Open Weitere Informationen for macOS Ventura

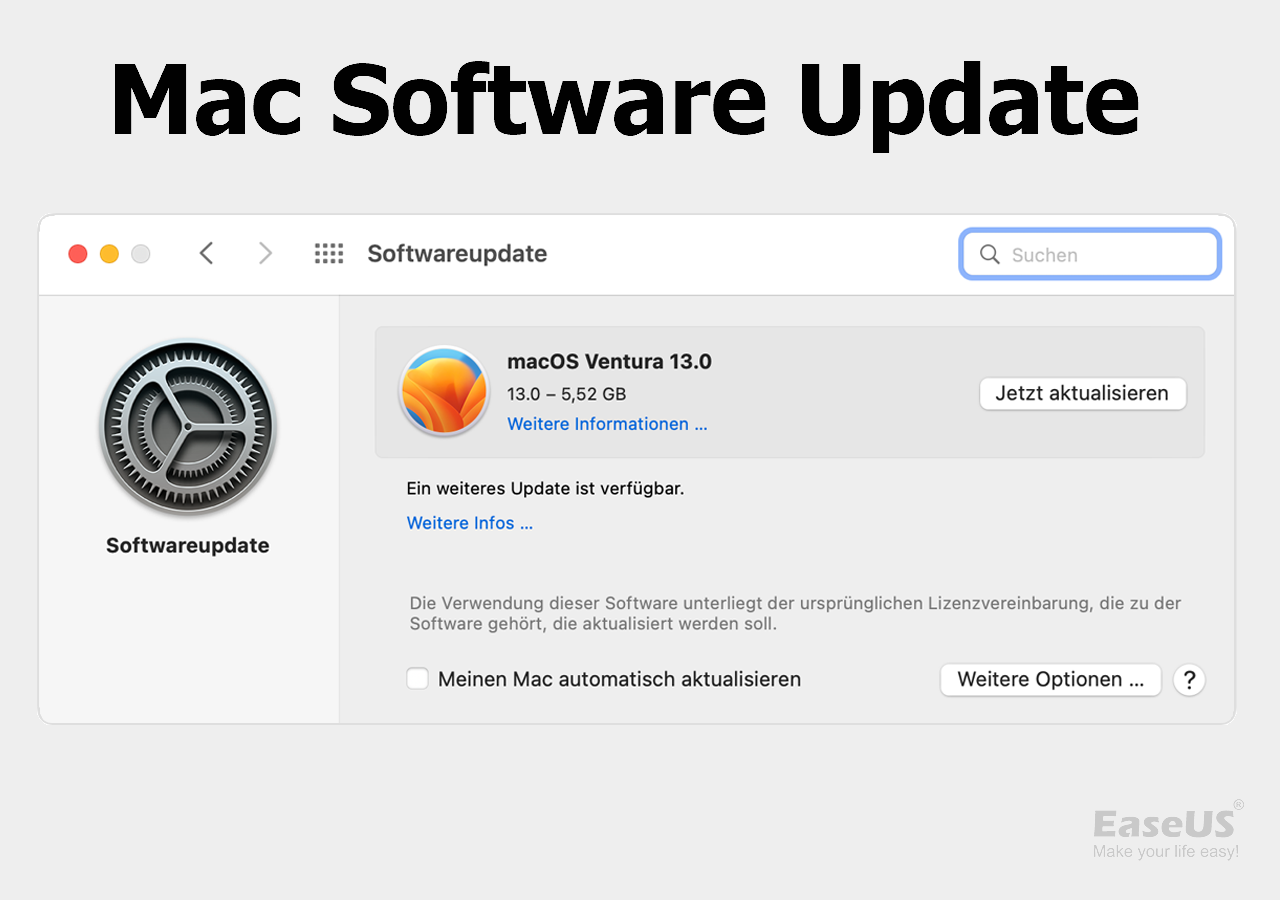click(x=607, y=424)
